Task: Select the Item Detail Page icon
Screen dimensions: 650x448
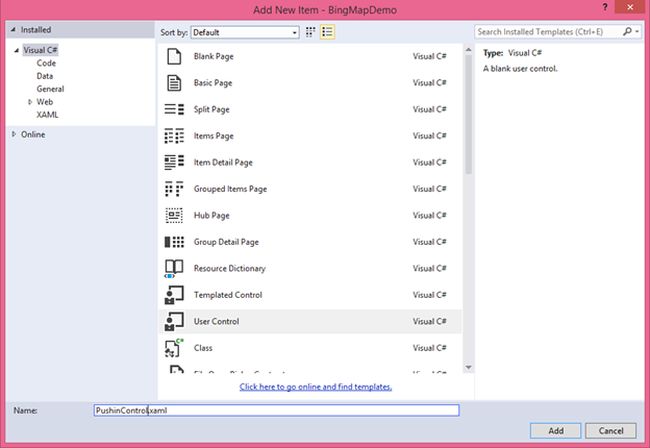Action: 174,162
